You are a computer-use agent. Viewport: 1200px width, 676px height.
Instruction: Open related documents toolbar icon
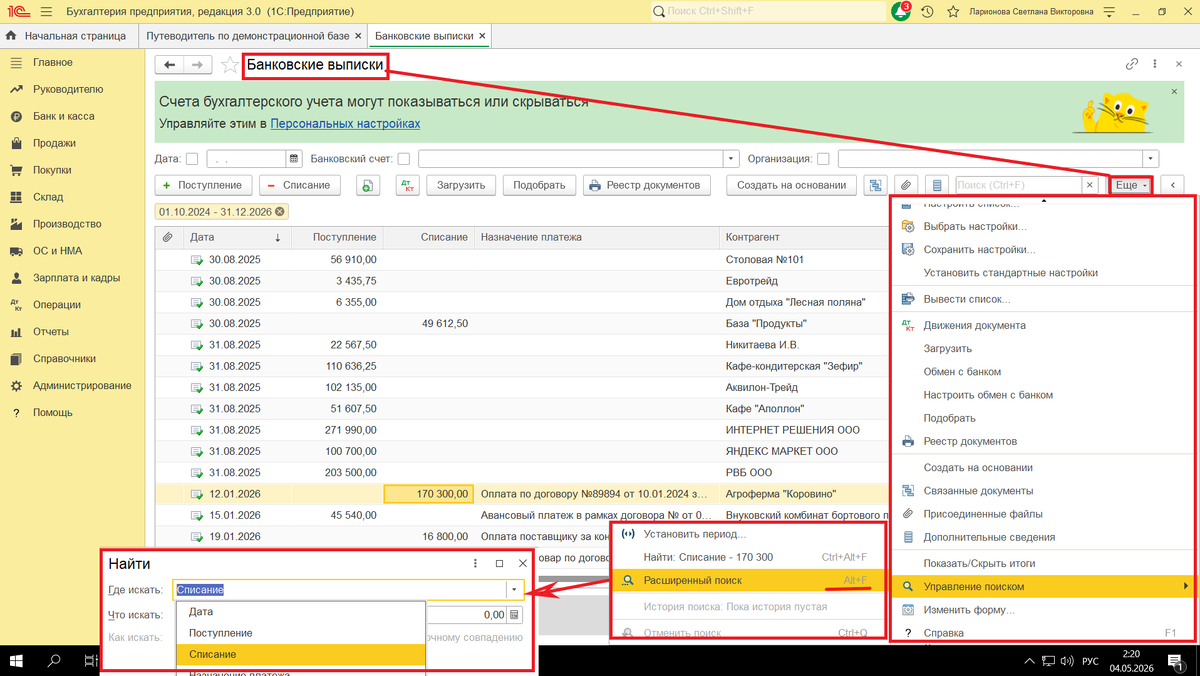click(876, 185)
